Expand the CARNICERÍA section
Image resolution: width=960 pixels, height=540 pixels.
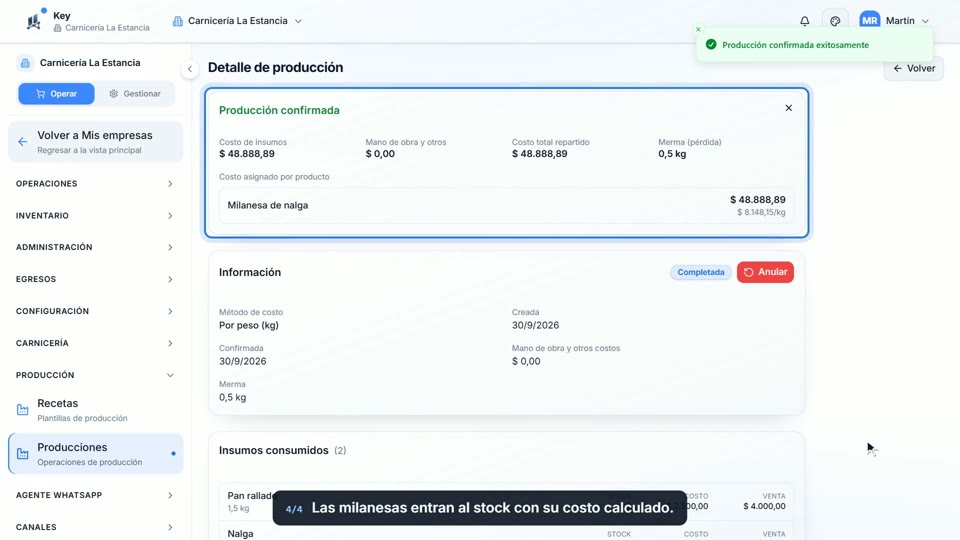coord(95,343)
